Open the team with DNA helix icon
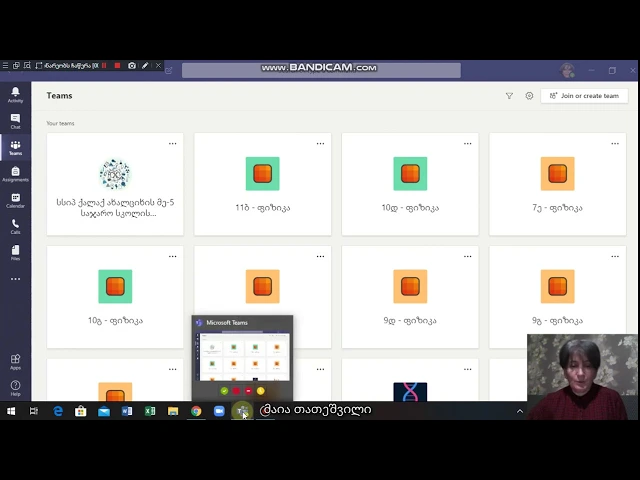Image resolution: width=640 pixels, height=480 pixels. tap(410, 392)
